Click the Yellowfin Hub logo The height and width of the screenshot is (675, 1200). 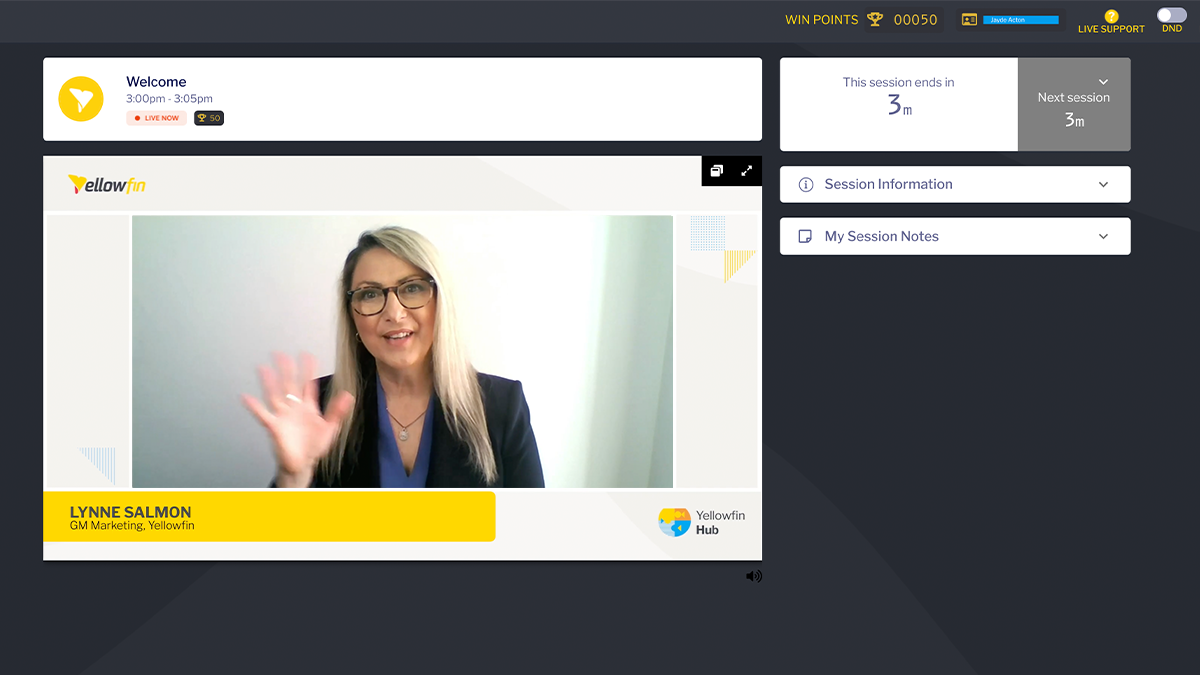coord(701,522)
